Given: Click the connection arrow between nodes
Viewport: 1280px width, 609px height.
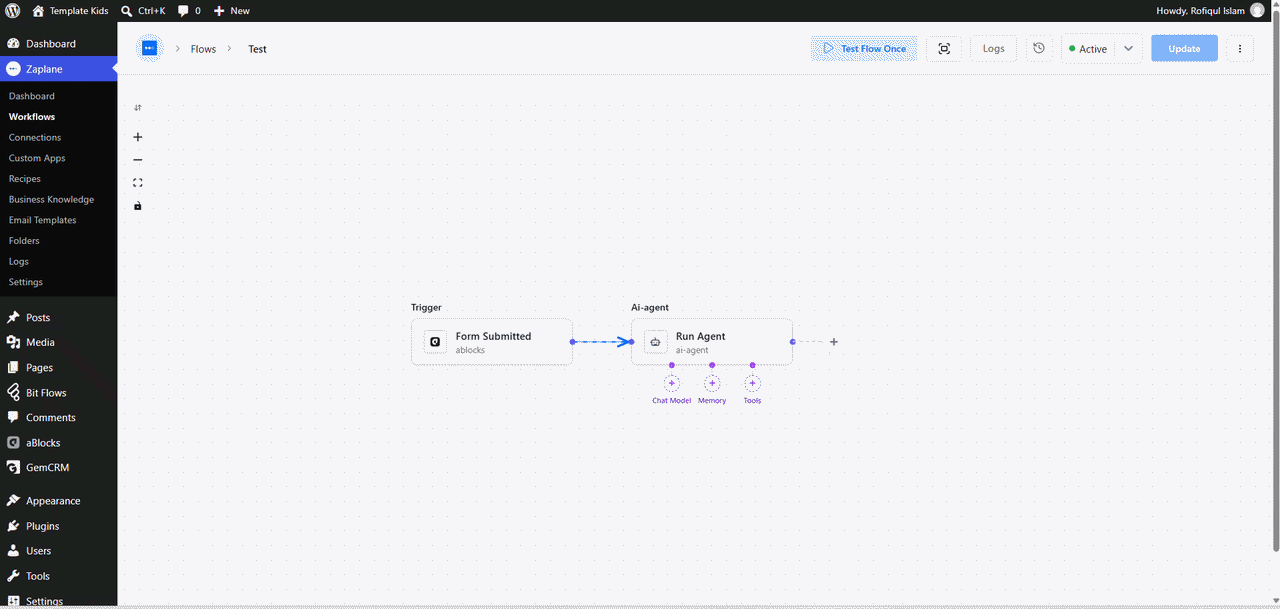Looking at the screenshot, I should pos(603,342).
